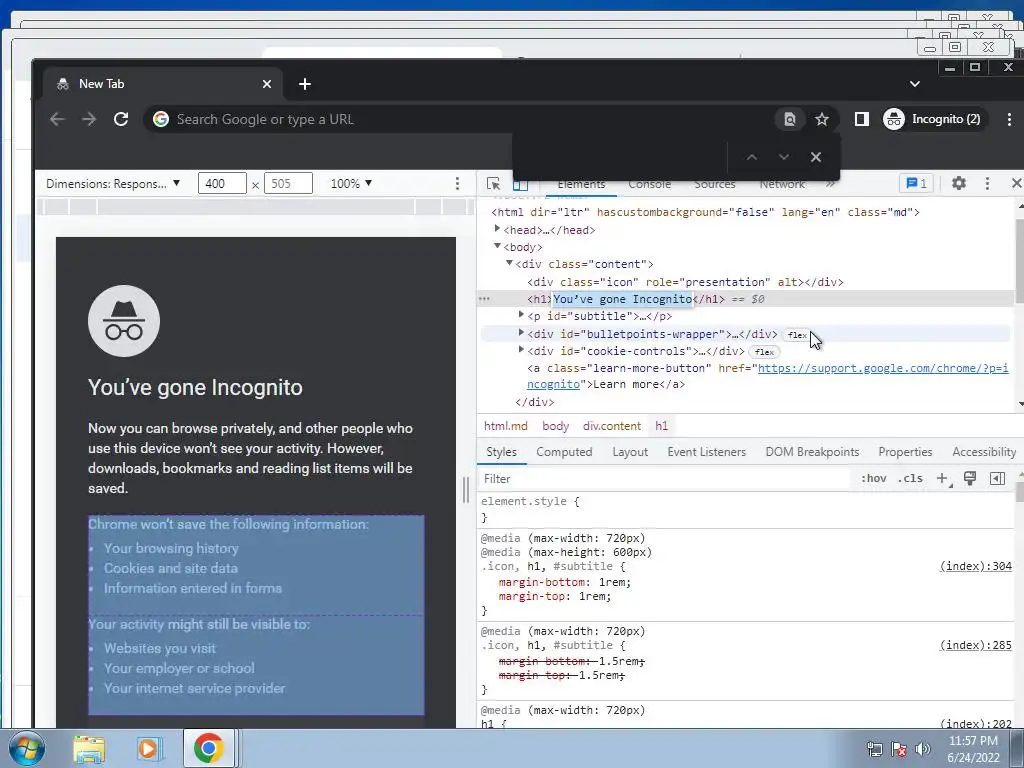This screenshot has width=1024, height=768.
Task: Open the 100% zoom dropdown
Action: pyautogui.click(x=351, y=184)
